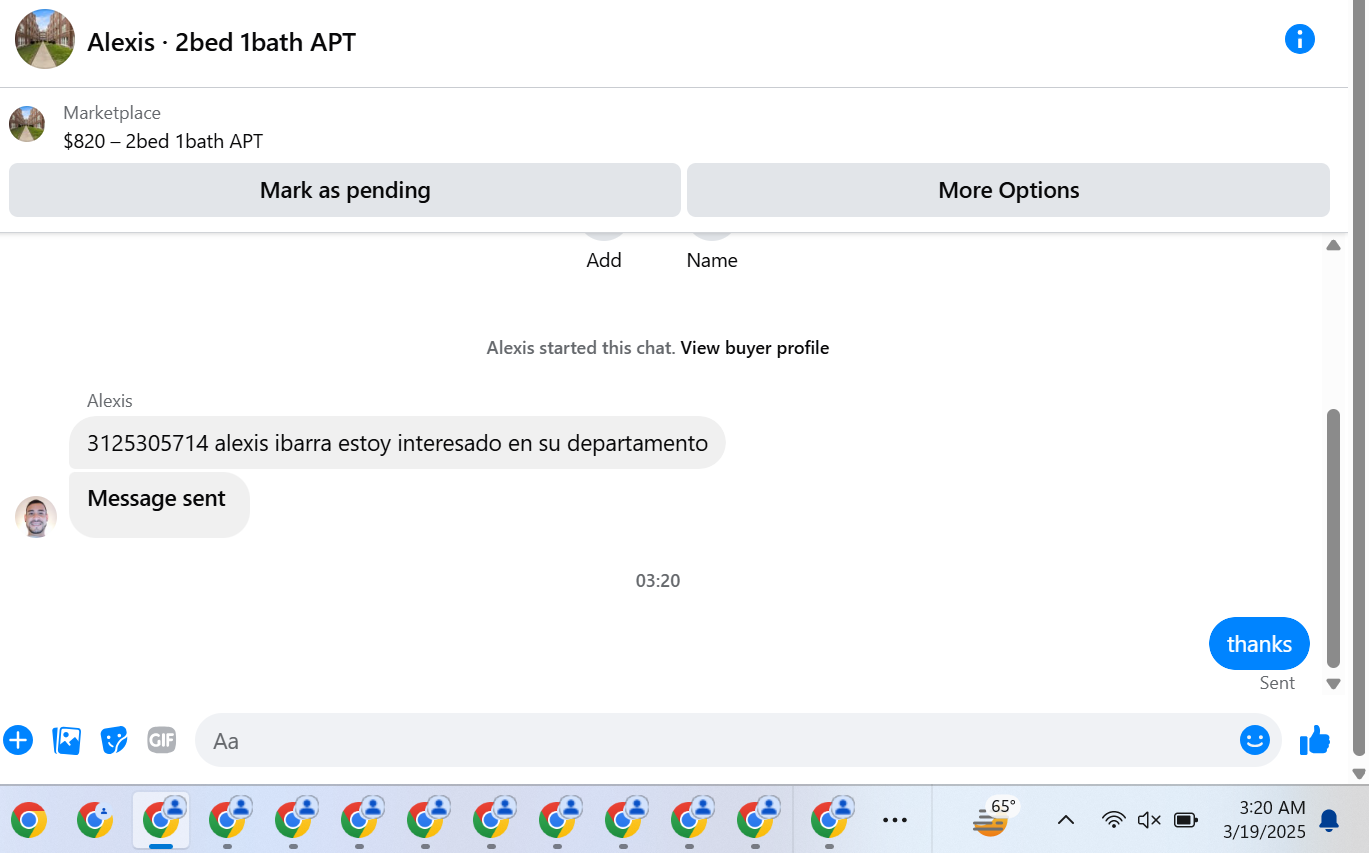Click the blue plus more-actions icon
This screenshot has width=1369, height=853.
coord(18,740)
